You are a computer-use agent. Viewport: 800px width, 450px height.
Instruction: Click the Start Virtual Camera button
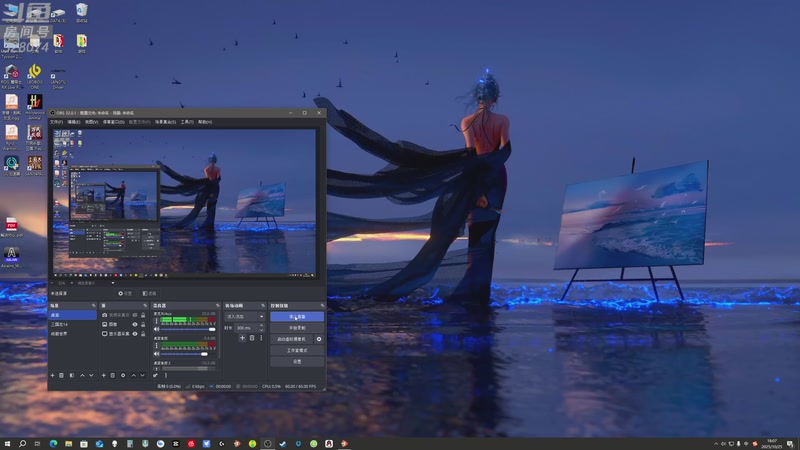point(291,339)
